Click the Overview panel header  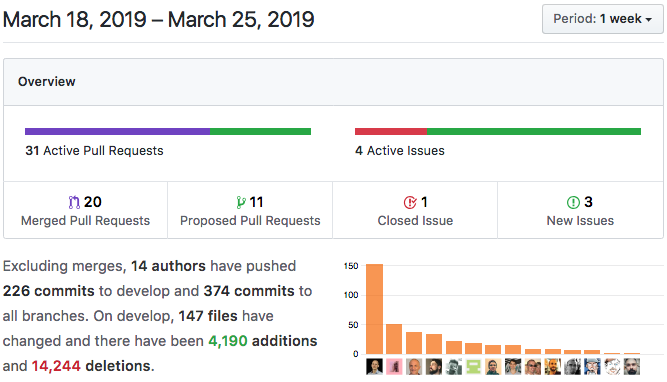click(x=334, y=82)
